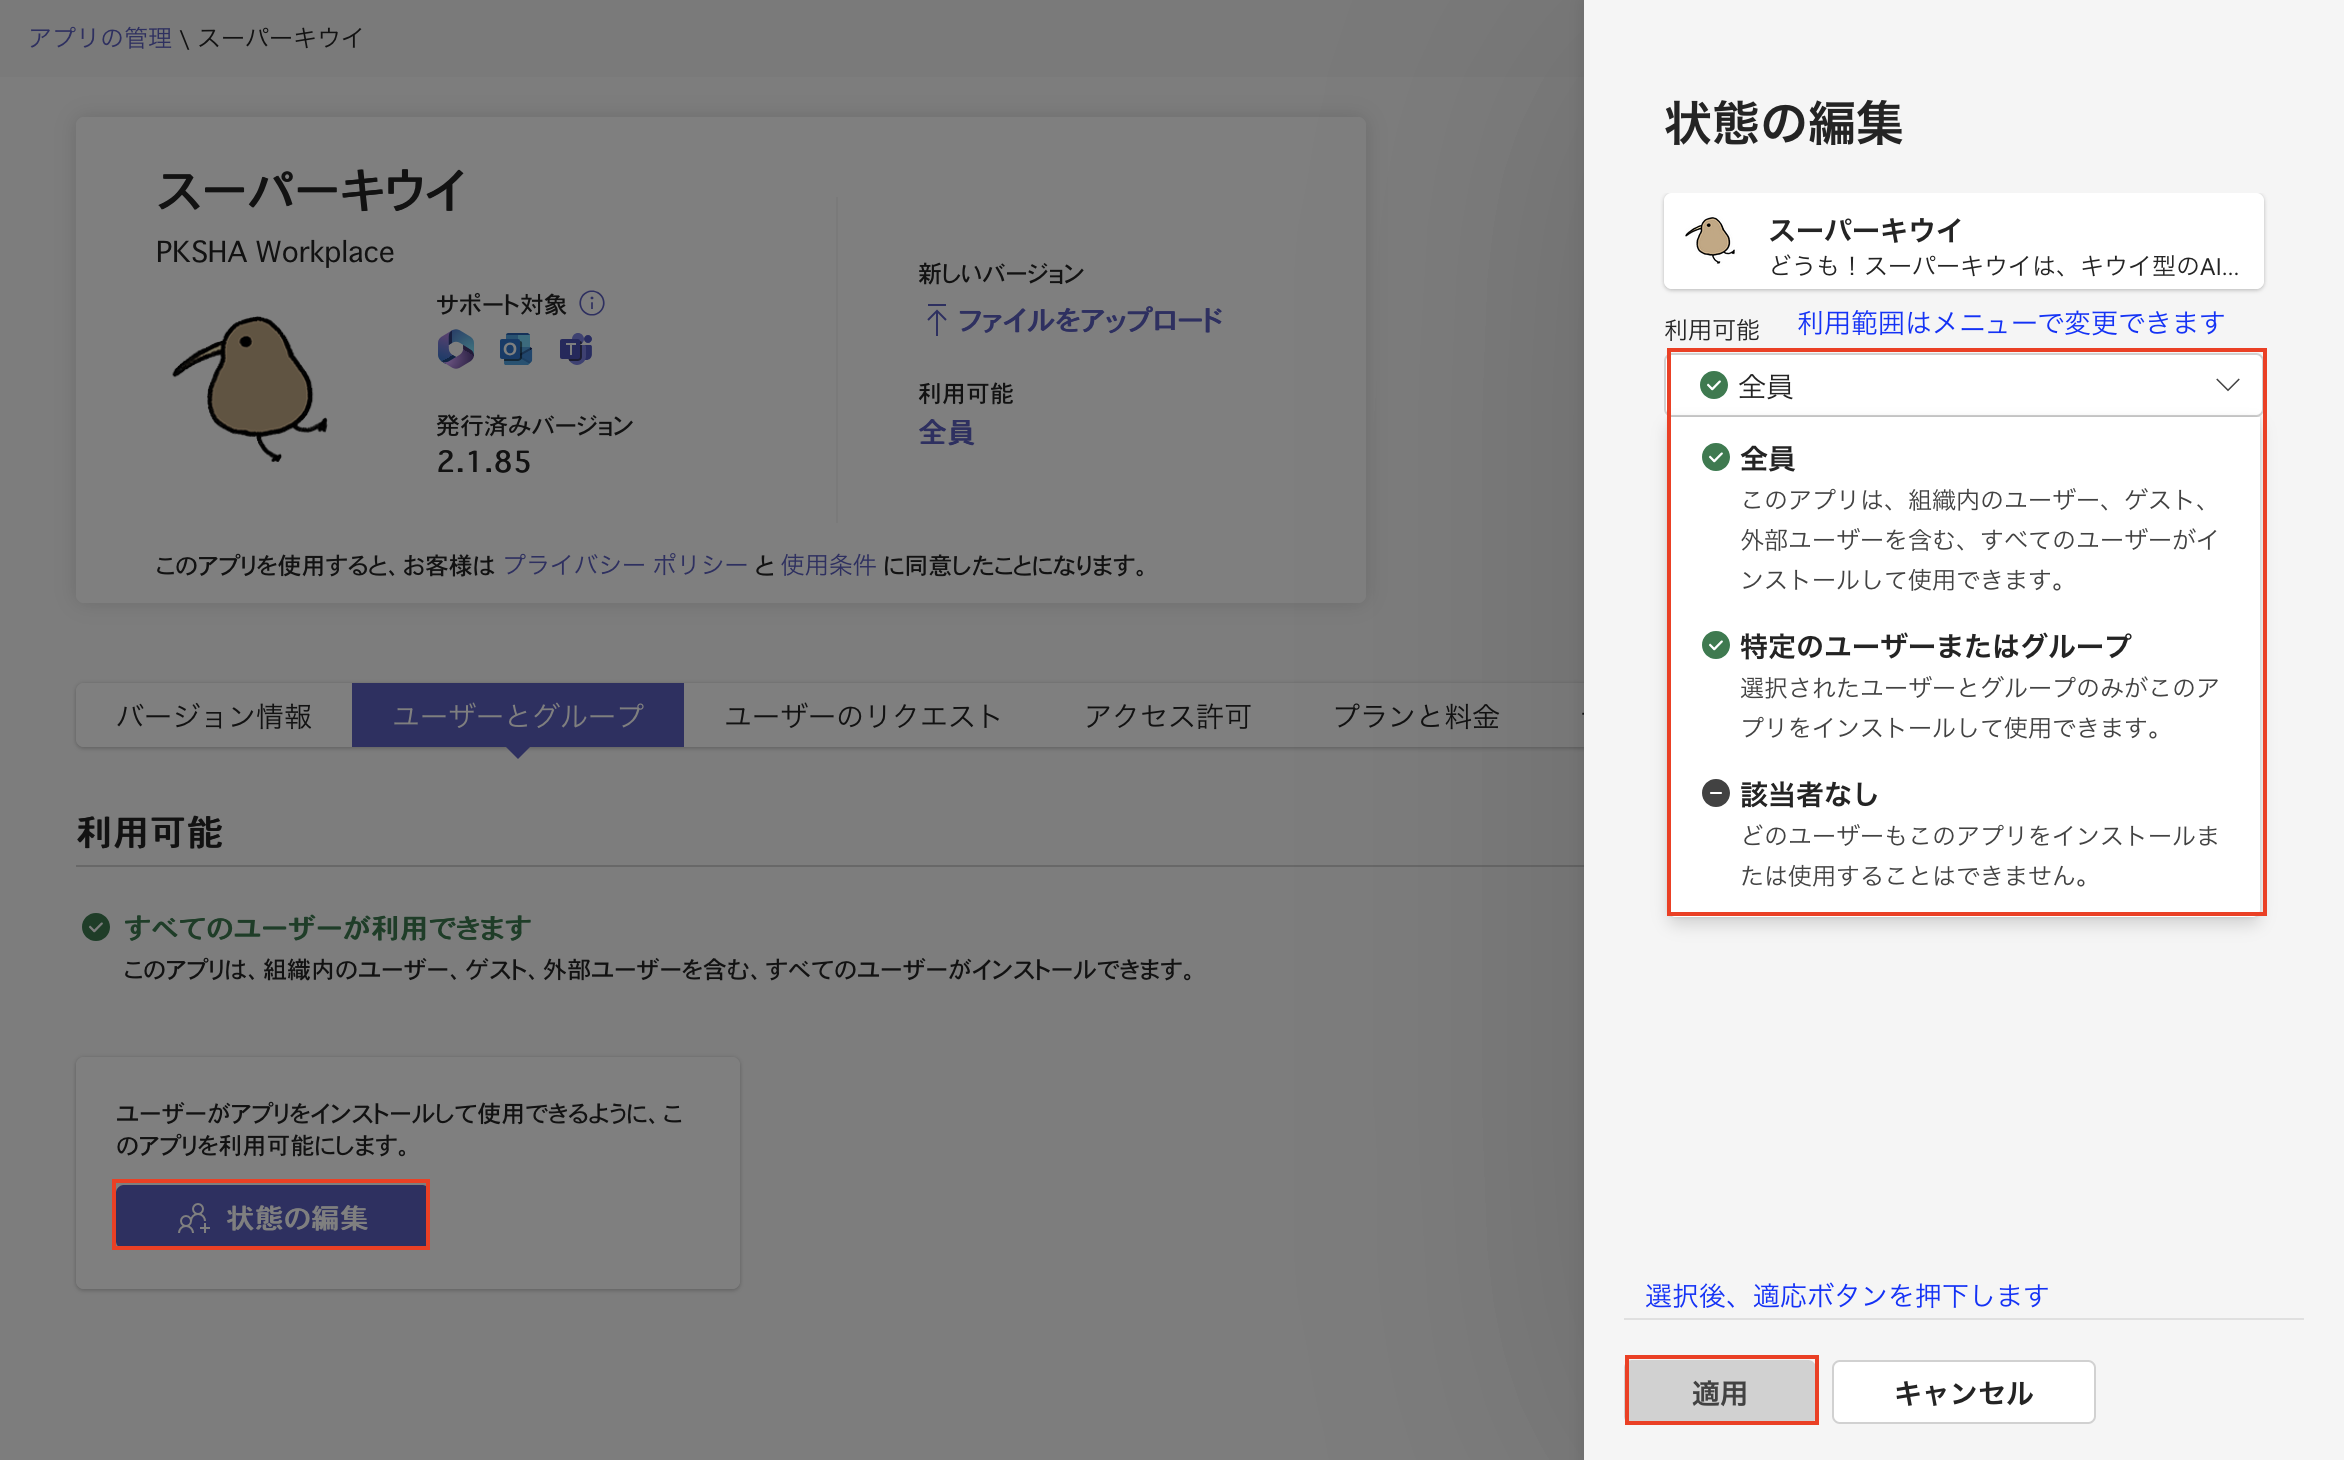Open the ユーザーのリクエスト tab
The width and height of the screenshot is (2344, 1460).
point(863,716)
